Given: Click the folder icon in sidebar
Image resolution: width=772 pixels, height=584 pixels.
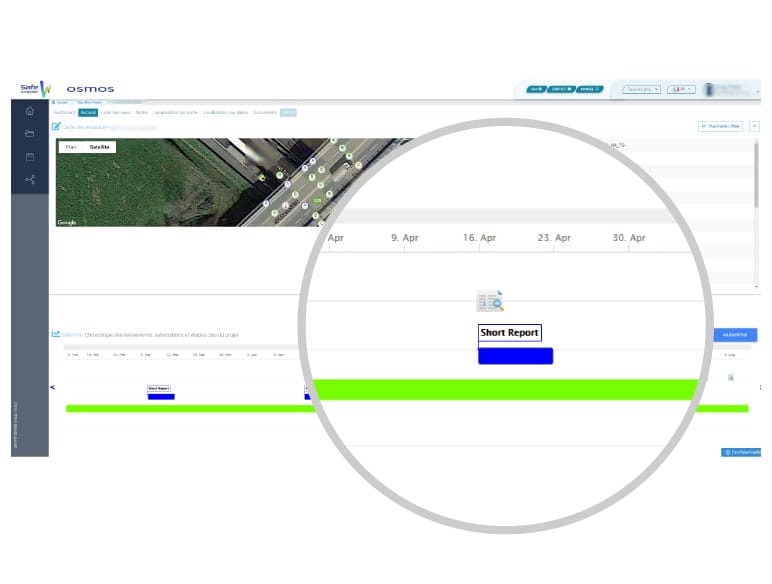Looking at the screenshot, I should click(30, 134).
